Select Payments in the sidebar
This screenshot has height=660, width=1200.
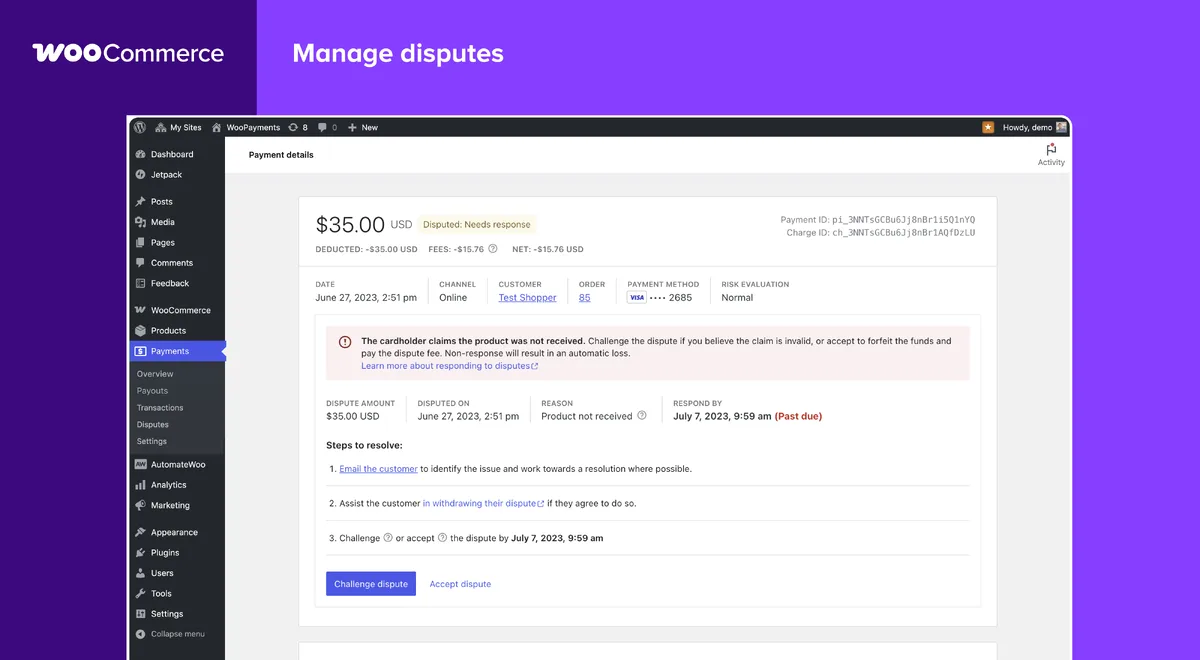(x=177, y=351)
